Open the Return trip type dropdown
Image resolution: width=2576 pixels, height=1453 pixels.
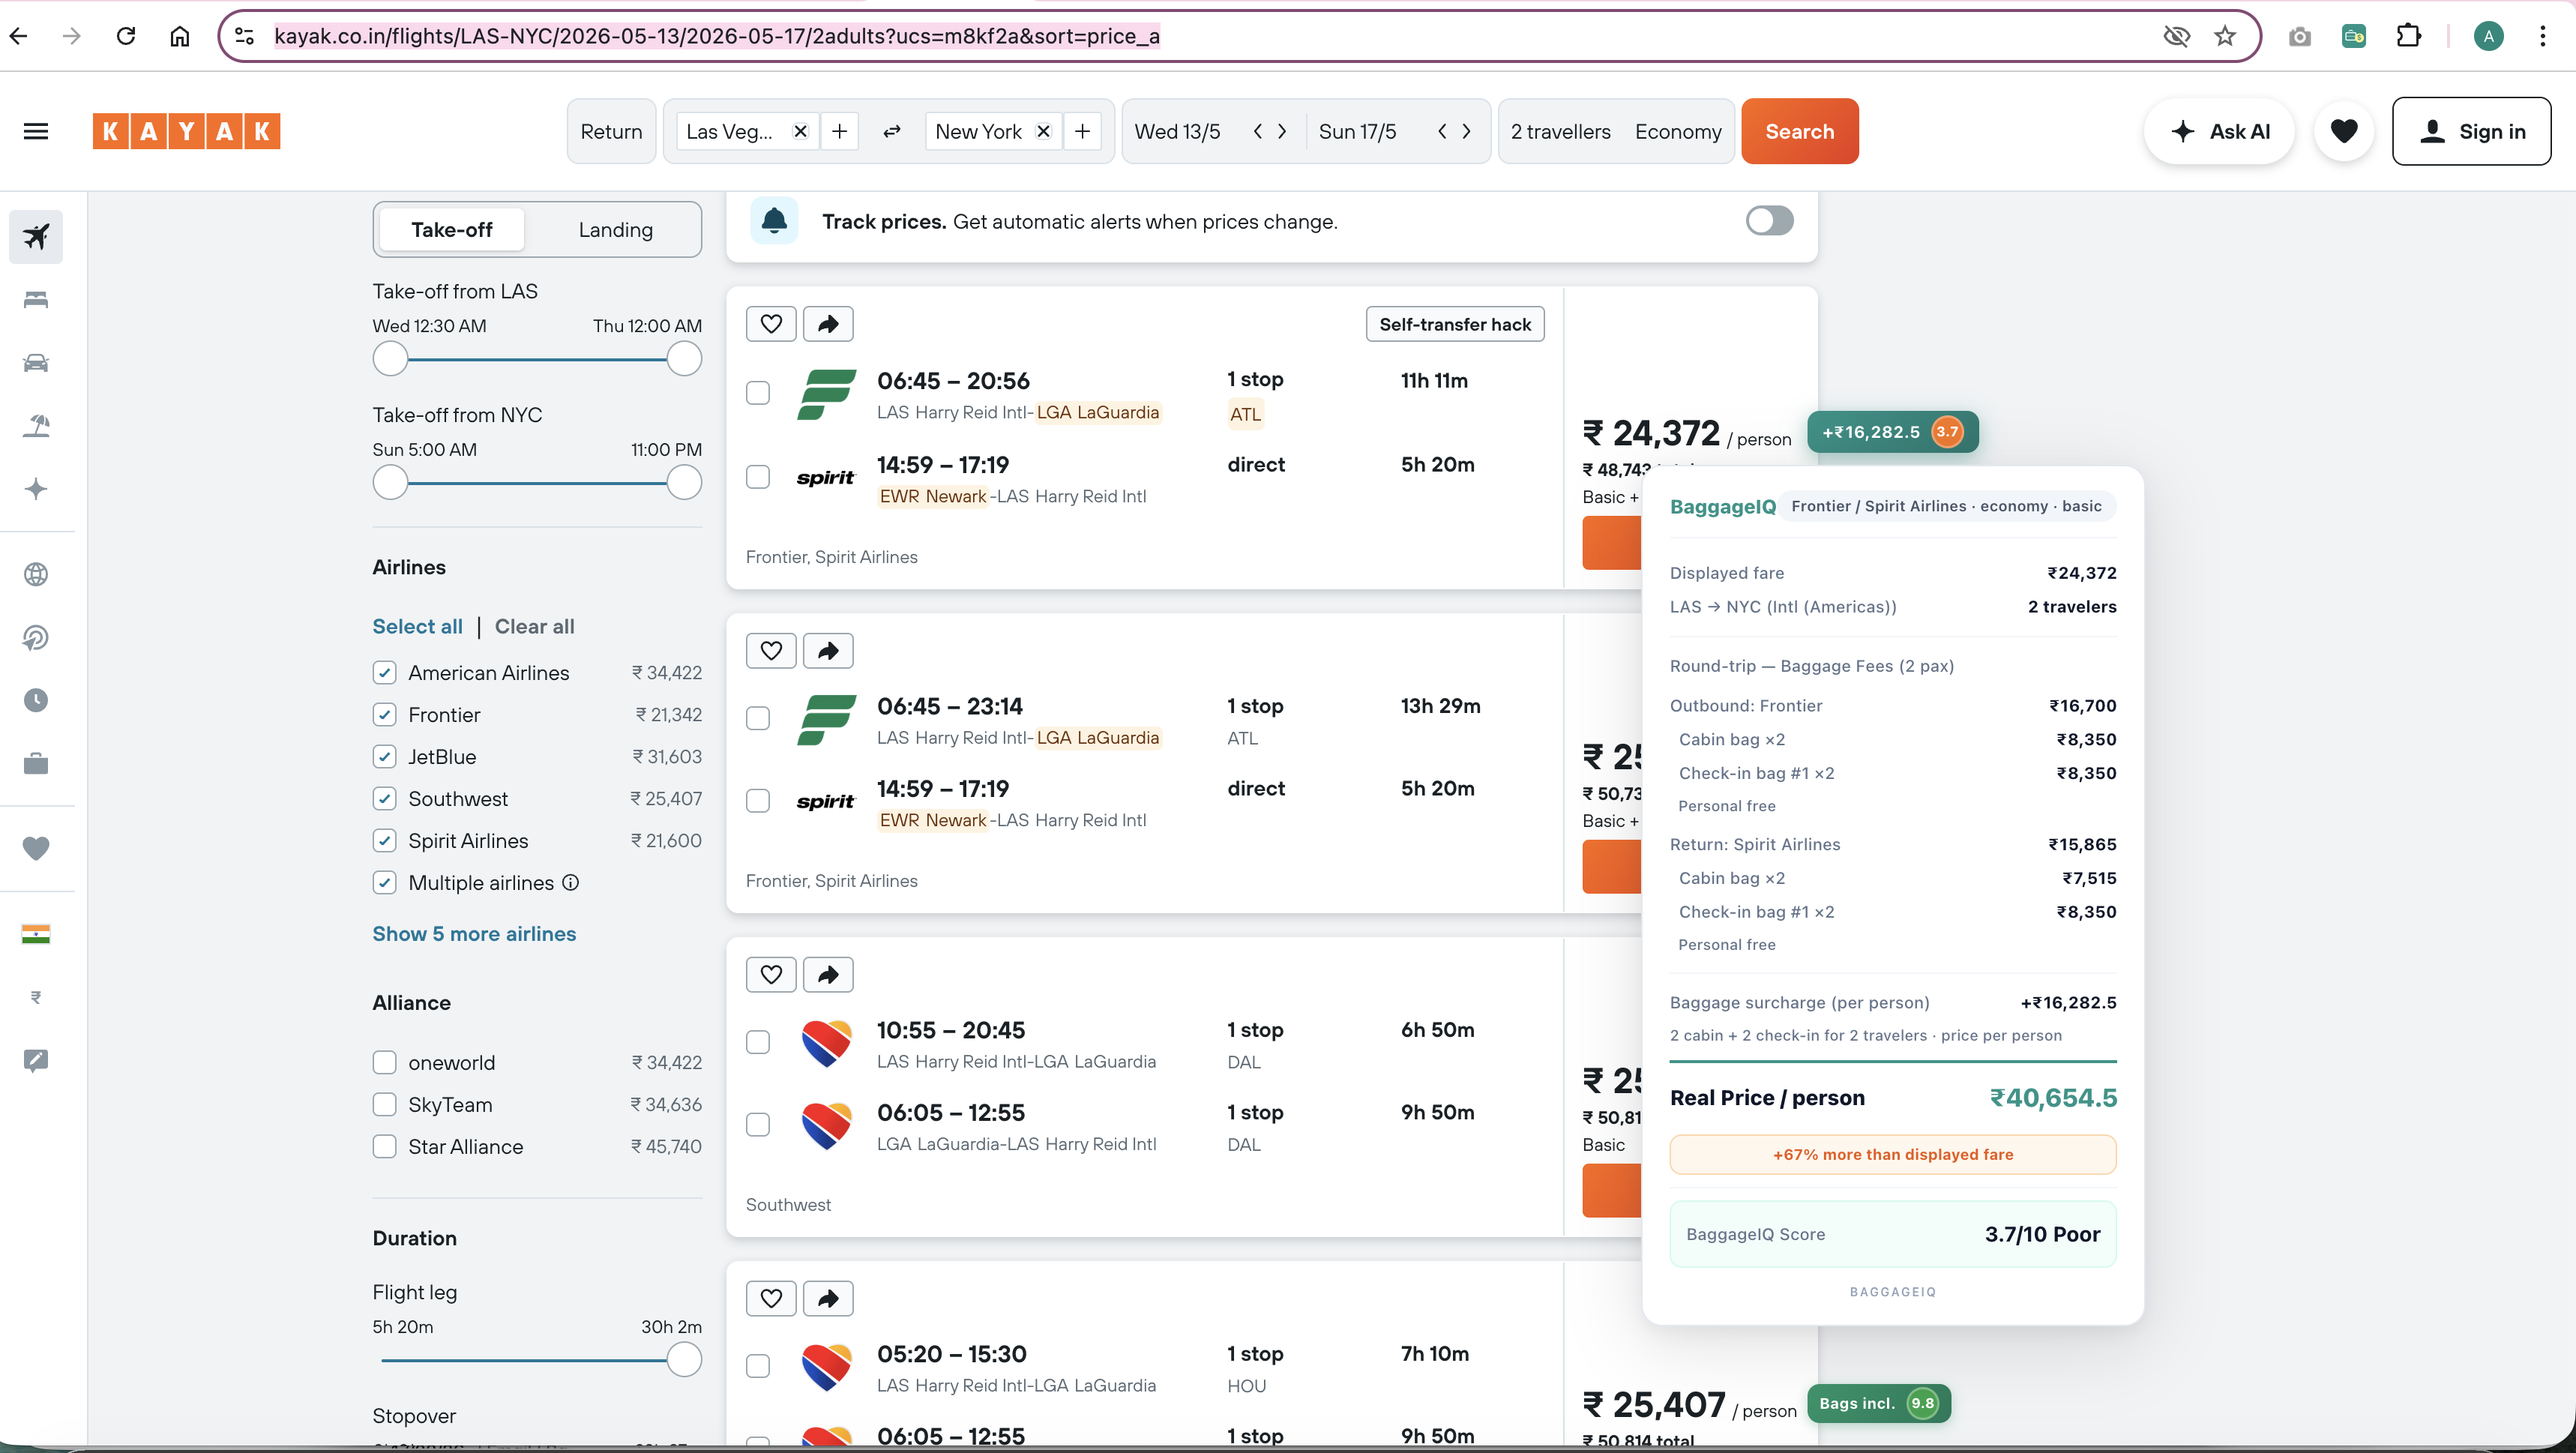pyautogui.click(x=611, y=131)
